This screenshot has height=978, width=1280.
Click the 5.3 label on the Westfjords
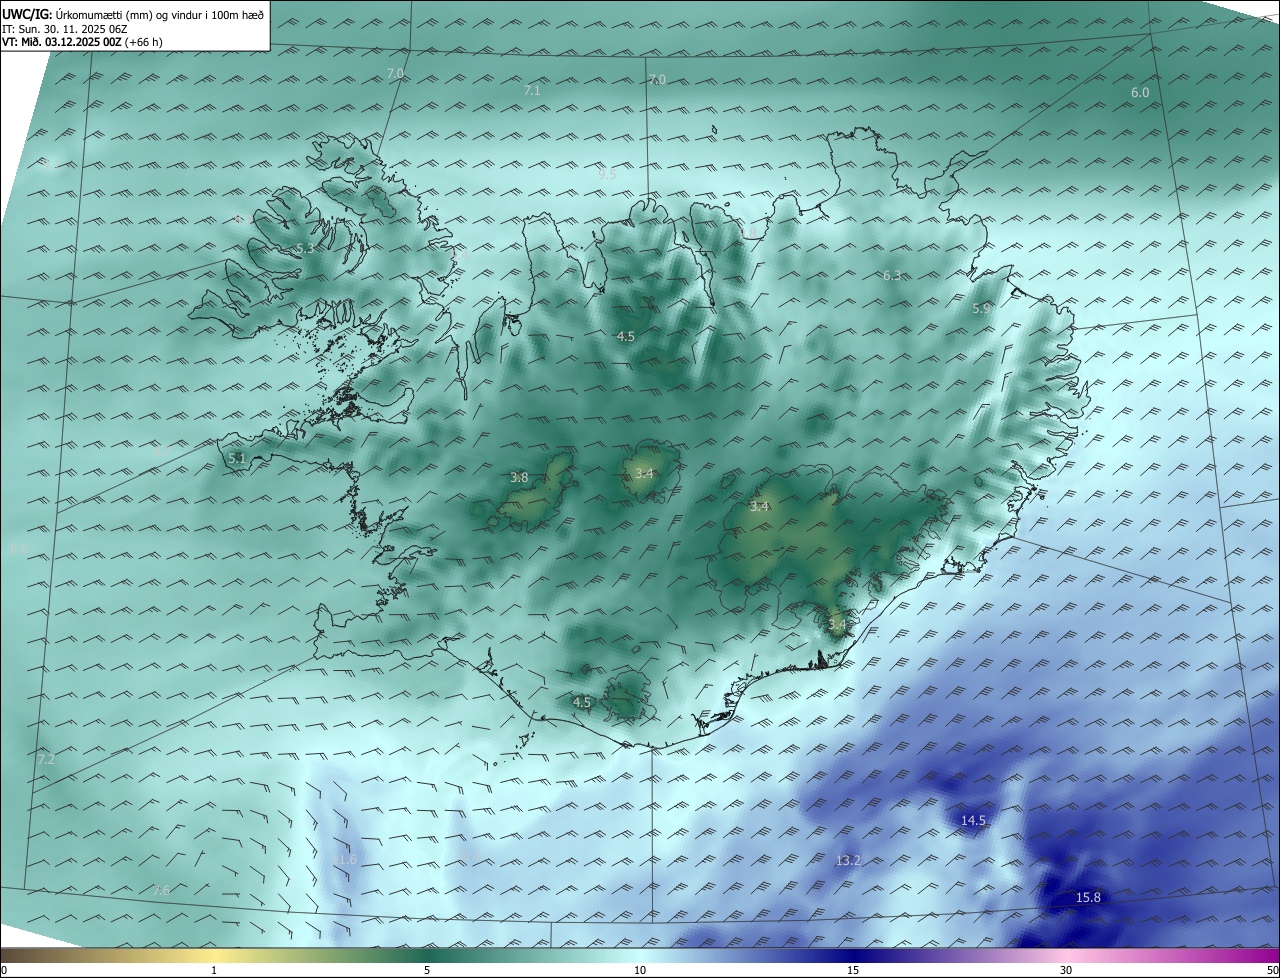[305, 248]
